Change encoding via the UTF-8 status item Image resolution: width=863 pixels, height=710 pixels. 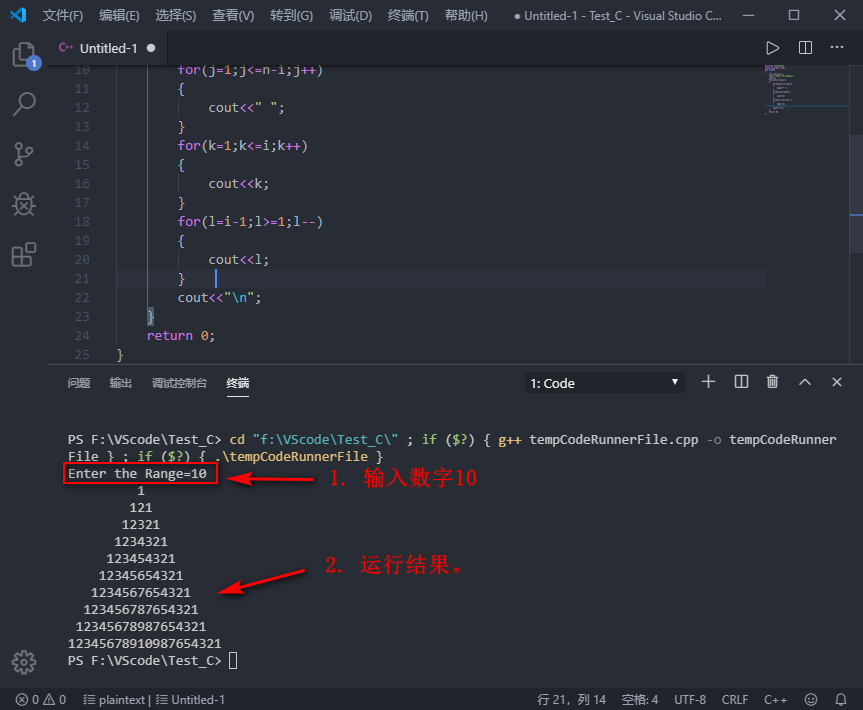tap(690, 699)
